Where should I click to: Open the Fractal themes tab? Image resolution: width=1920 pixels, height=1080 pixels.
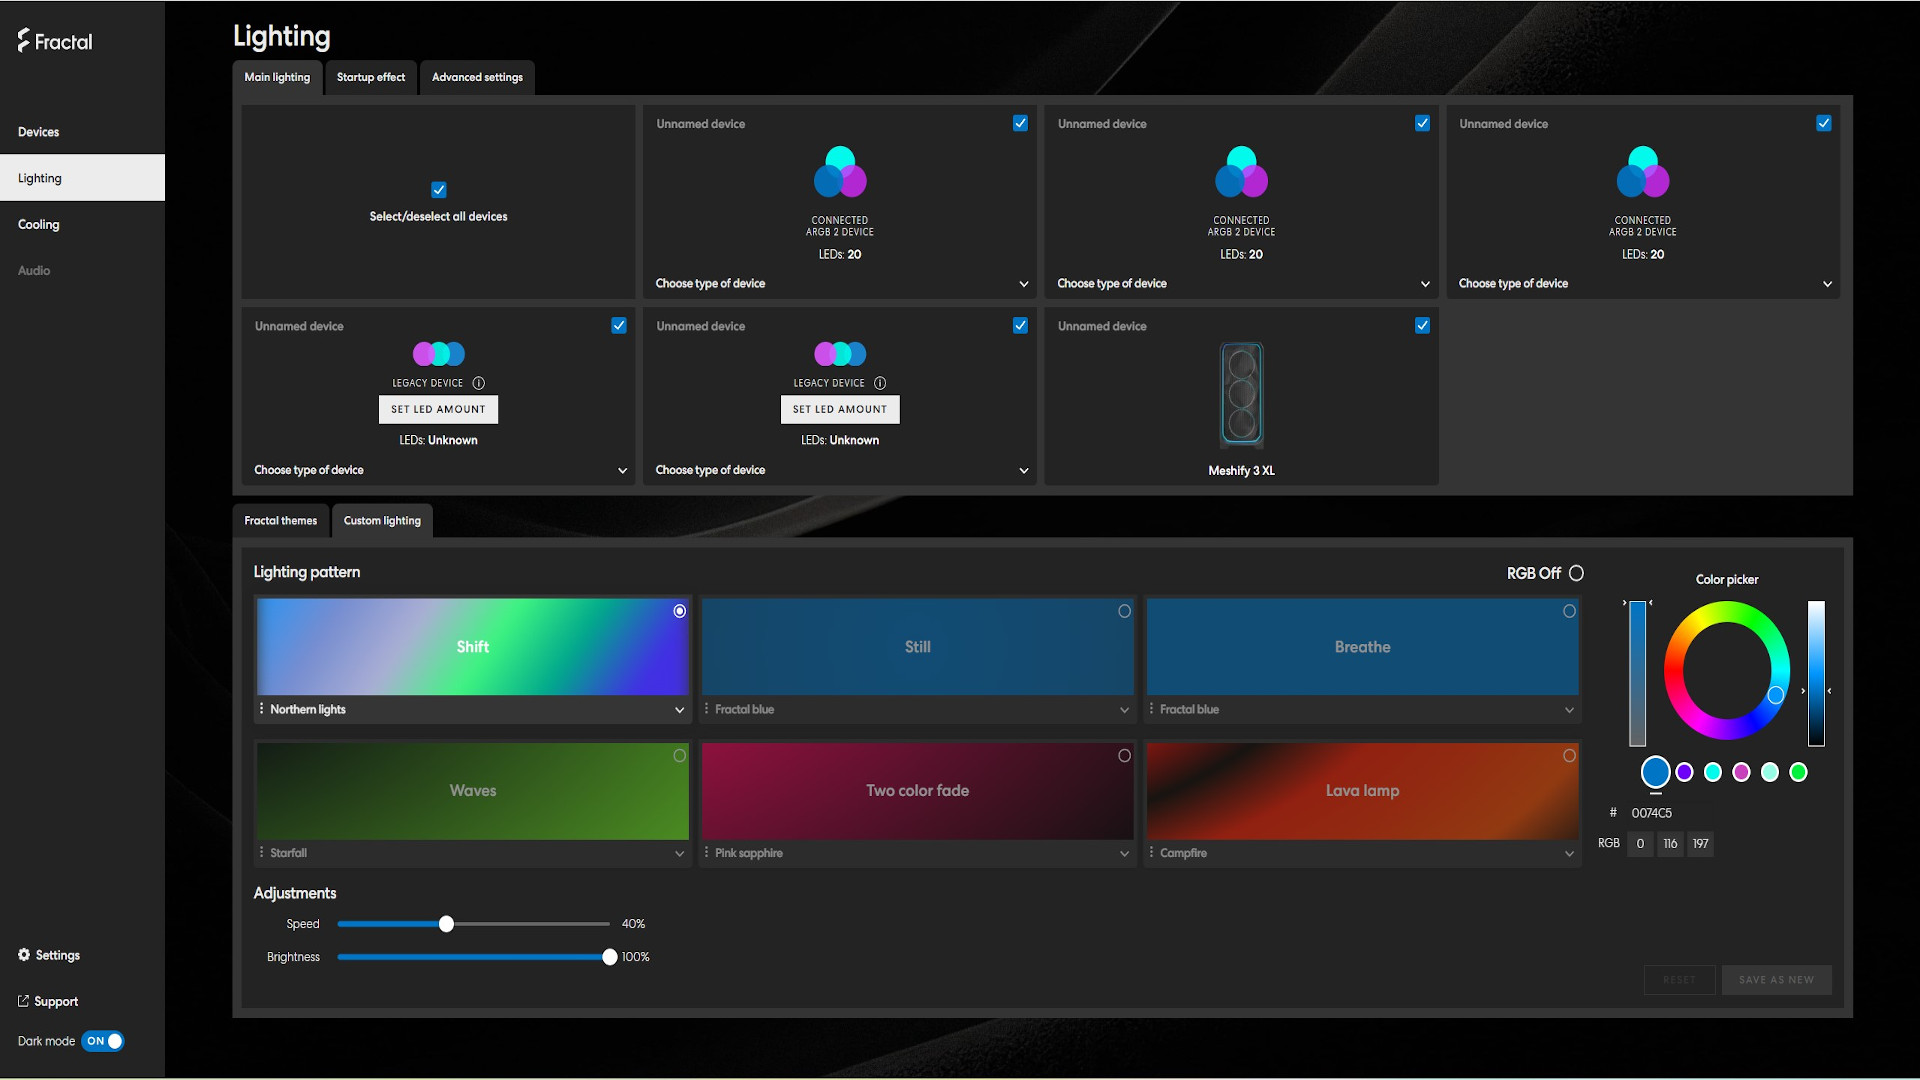[x=280, y=521]
